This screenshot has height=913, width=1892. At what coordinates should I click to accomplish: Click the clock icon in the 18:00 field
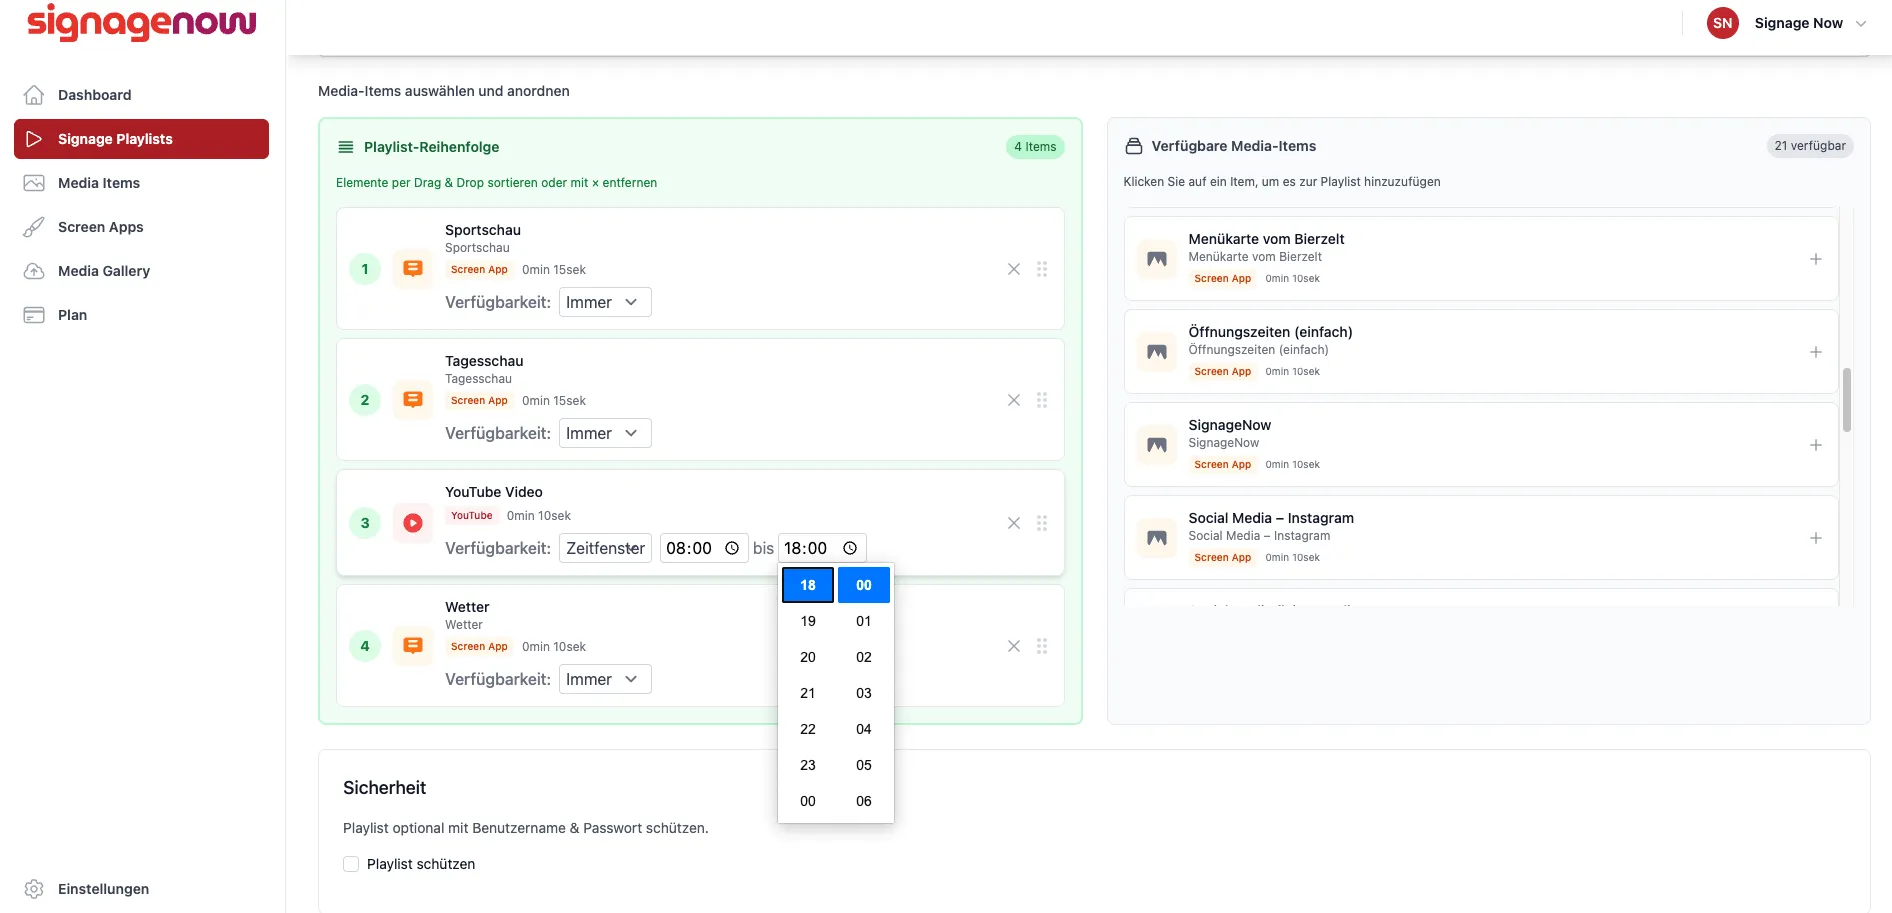tap(850, 548)
